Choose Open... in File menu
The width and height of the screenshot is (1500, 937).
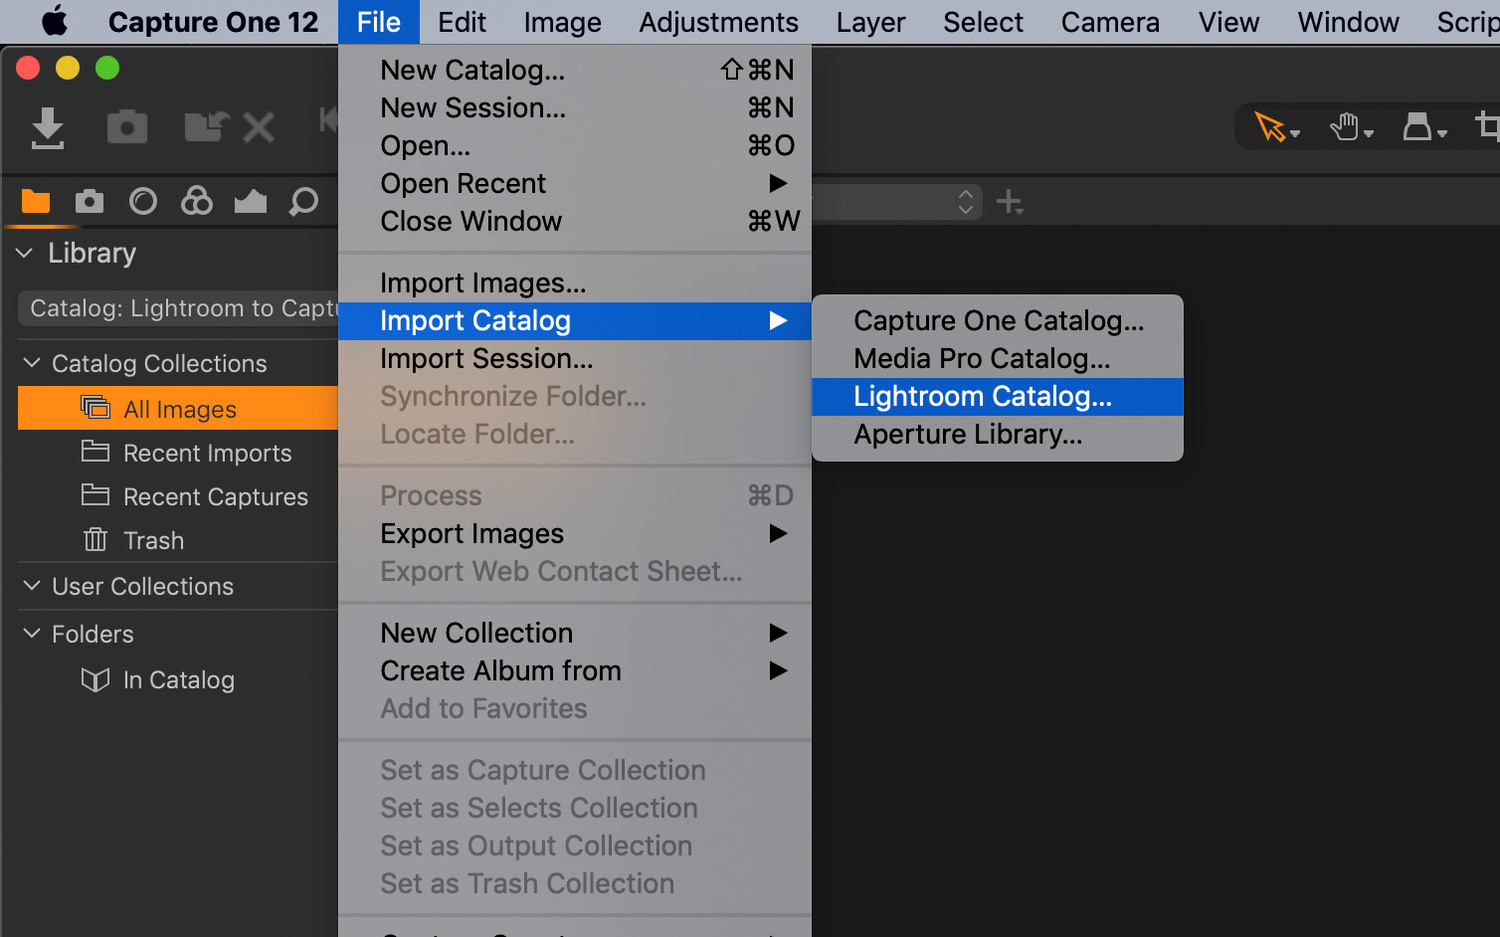point(574,146)
